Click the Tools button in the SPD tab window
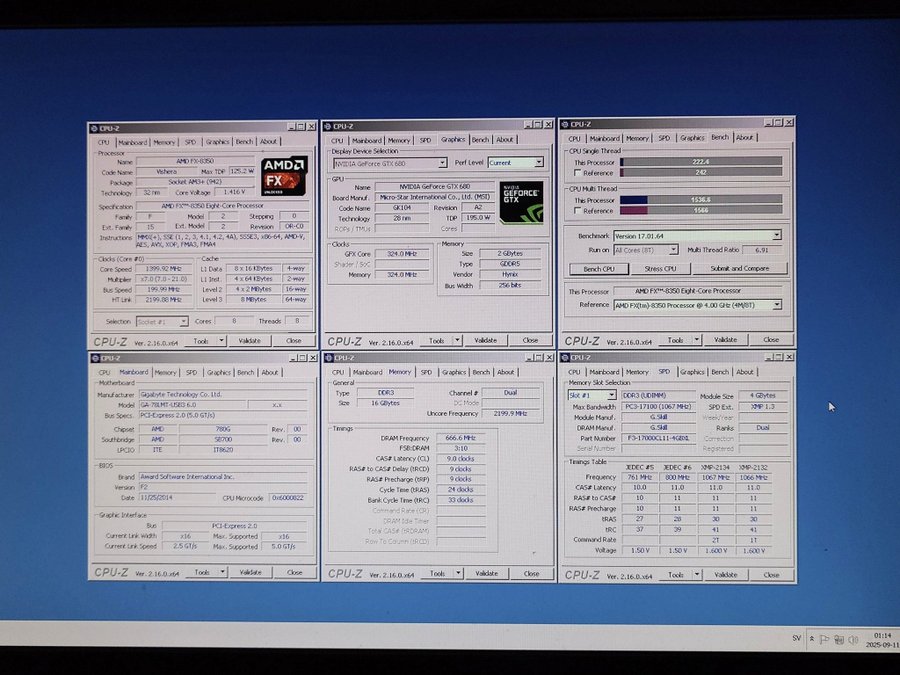 676,575
